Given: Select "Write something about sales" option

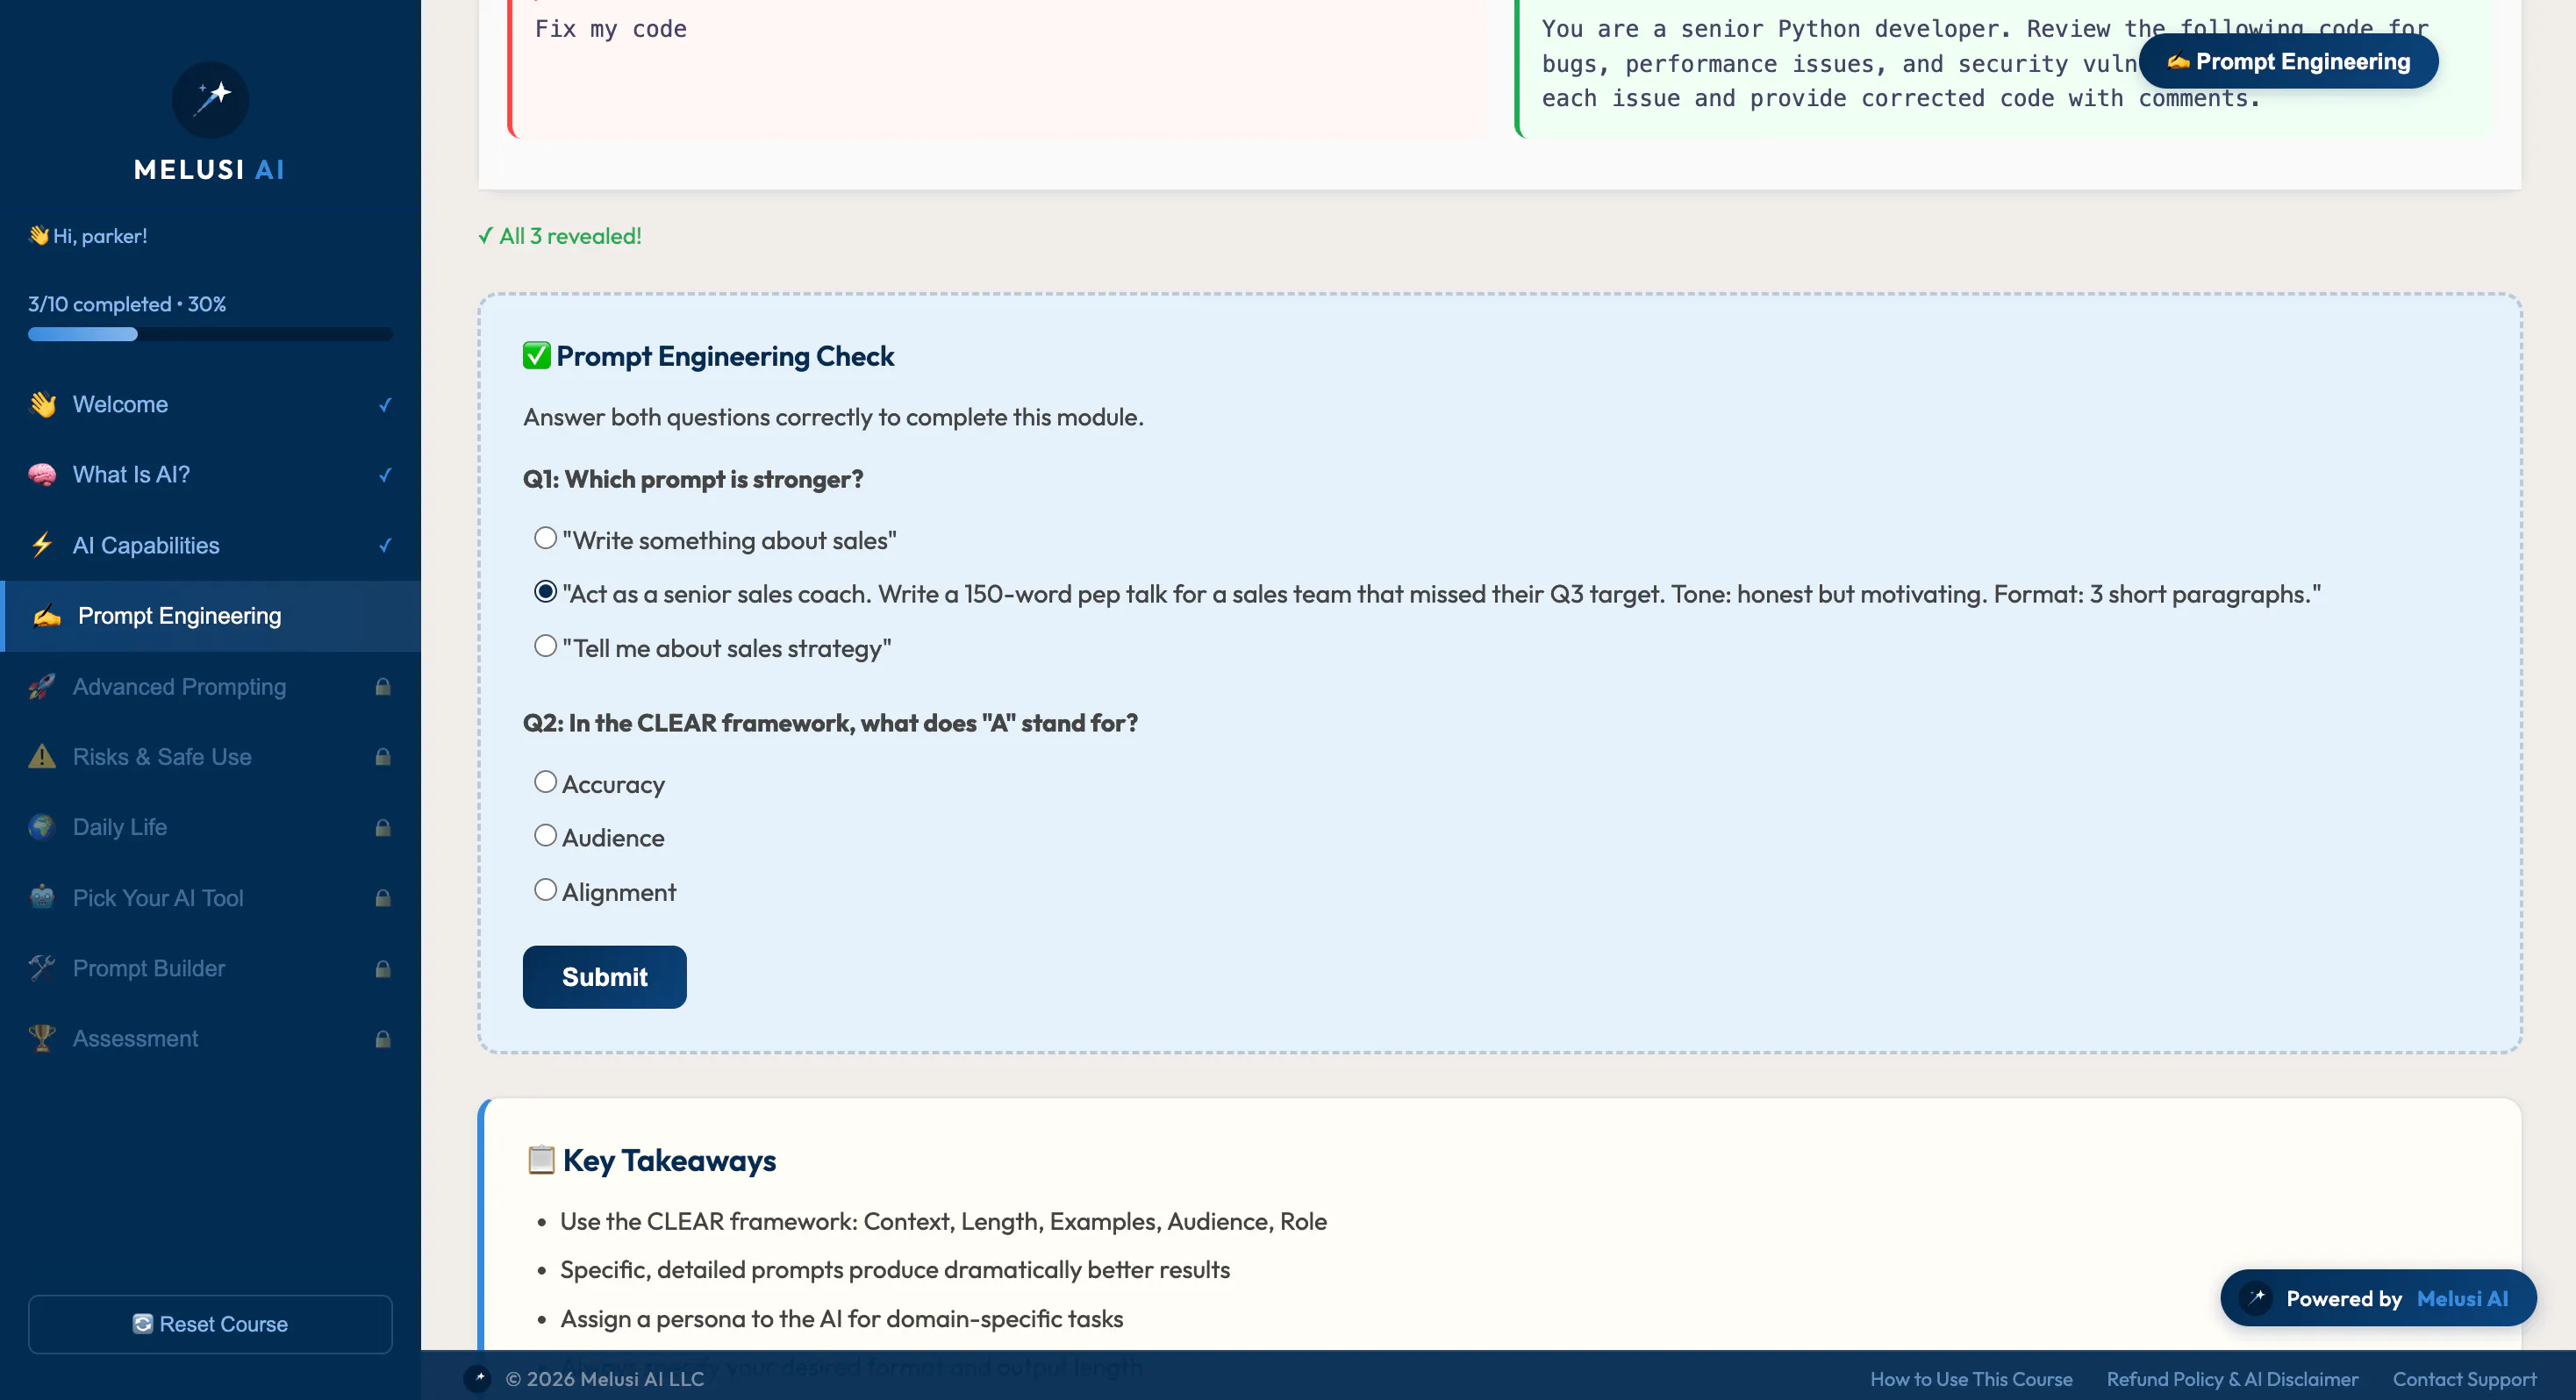Looking at the screenshot, I should point(545,538).
